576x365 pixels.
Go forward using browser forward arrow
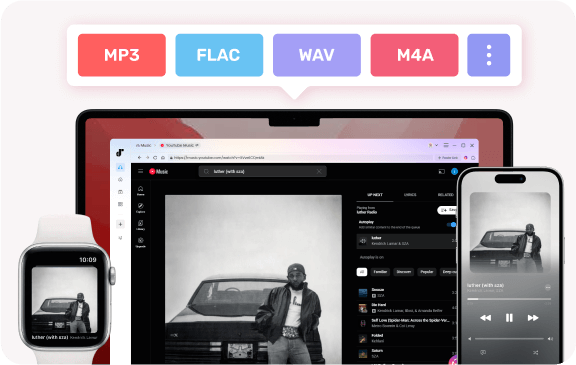(x=147, y=158)
